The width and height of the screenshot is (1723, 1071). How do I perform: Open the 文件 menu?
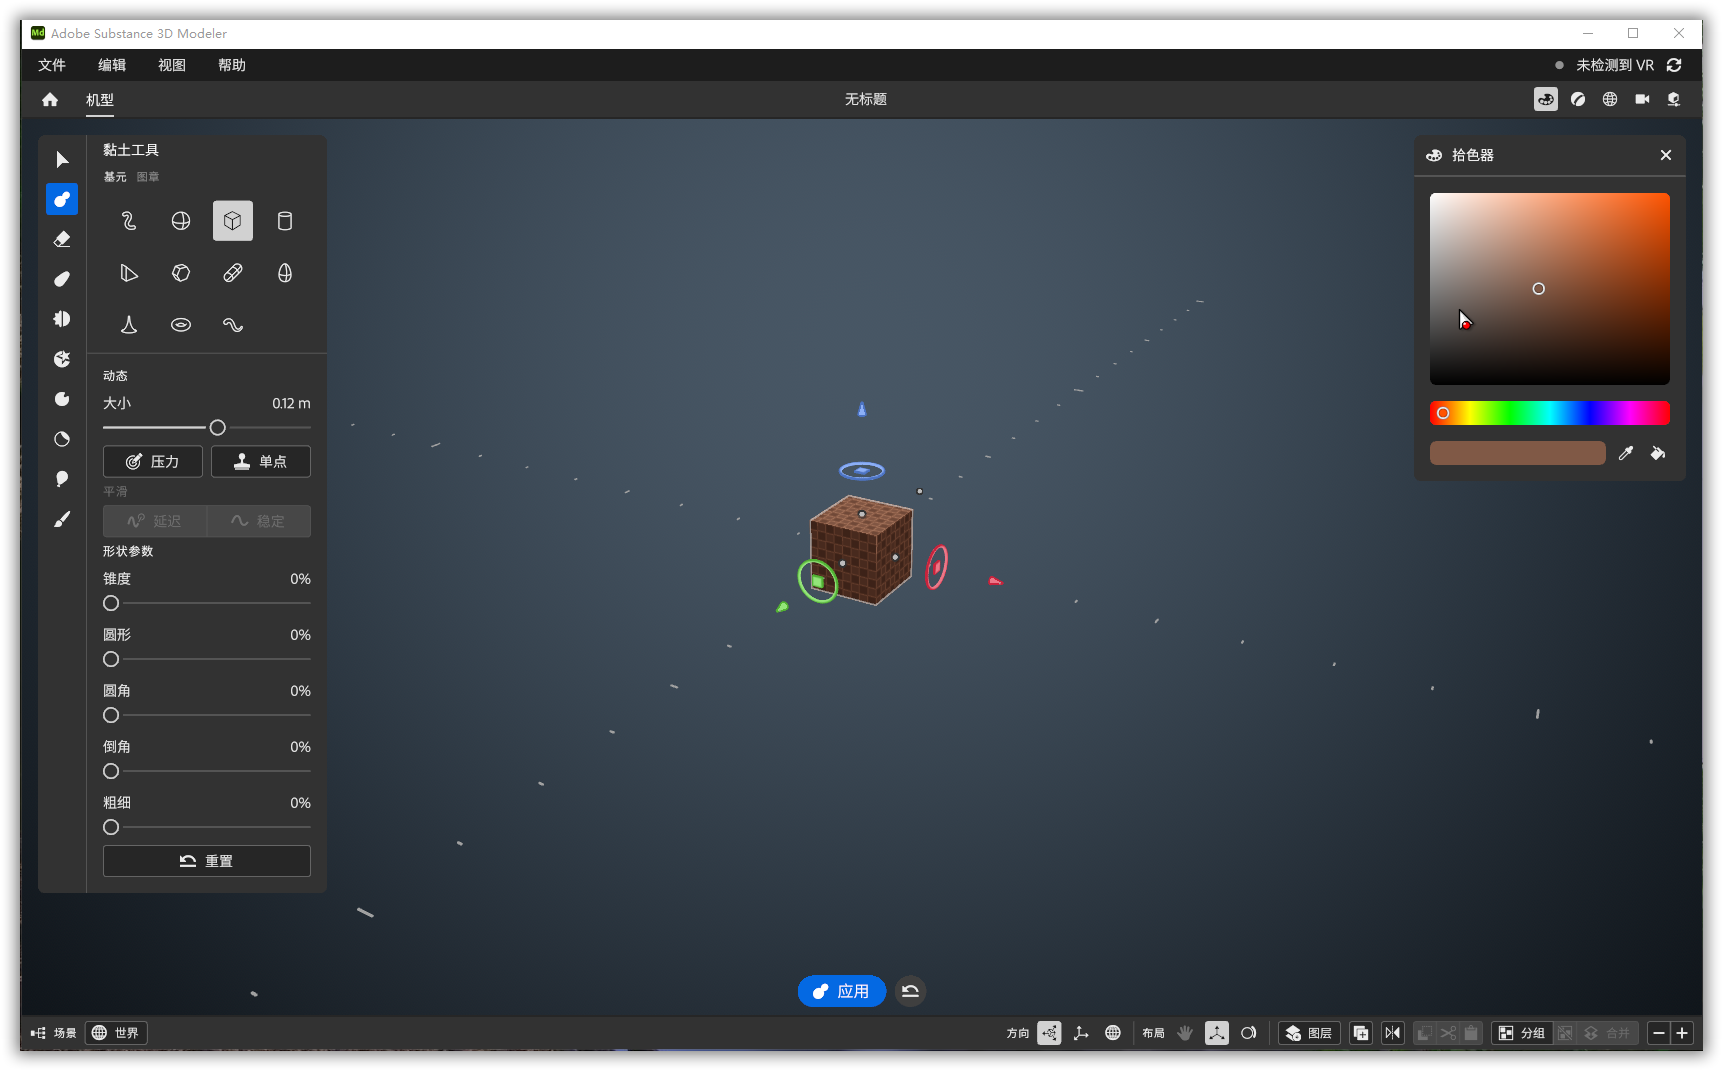coord(52,65)
